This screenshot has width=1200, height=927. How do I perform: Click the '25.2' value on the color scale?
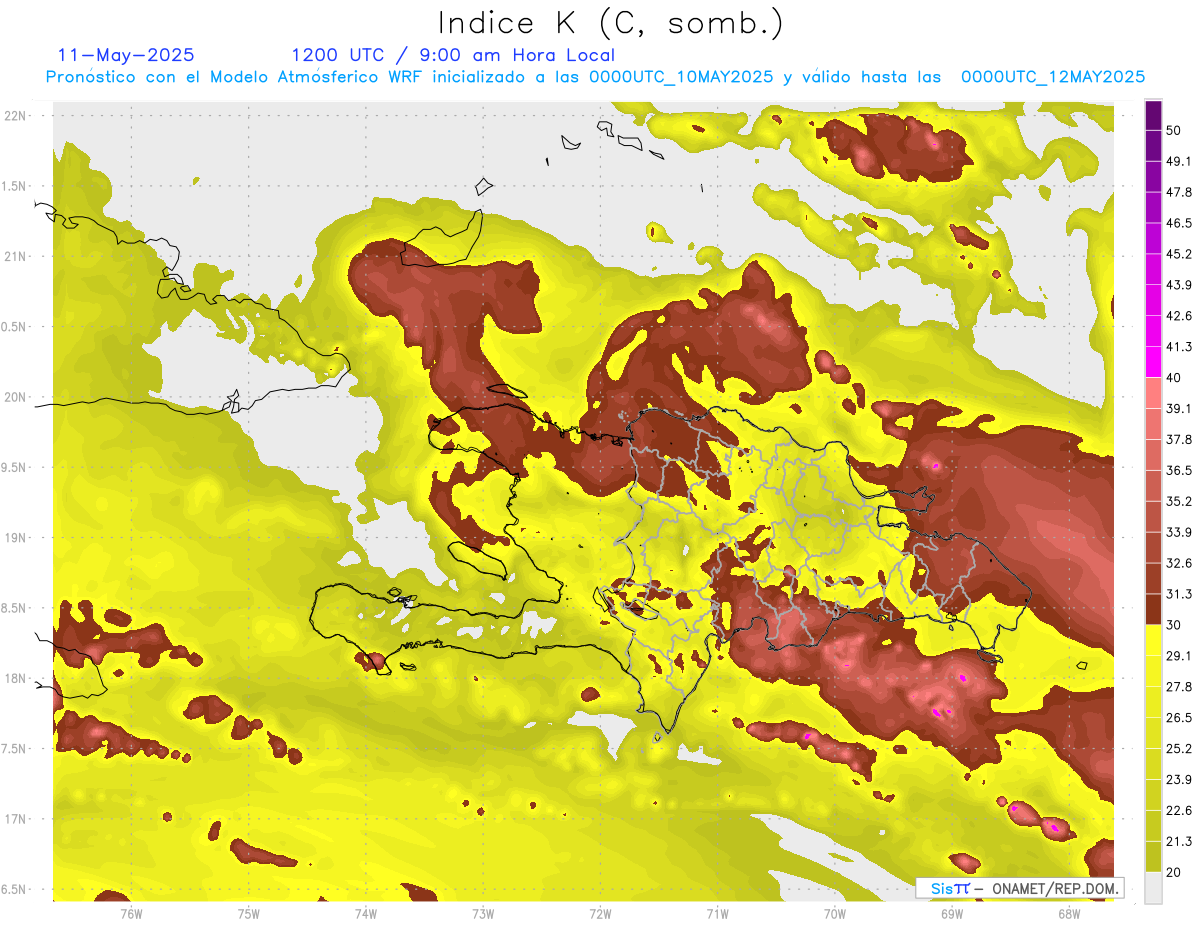[x=1178, y=749]
